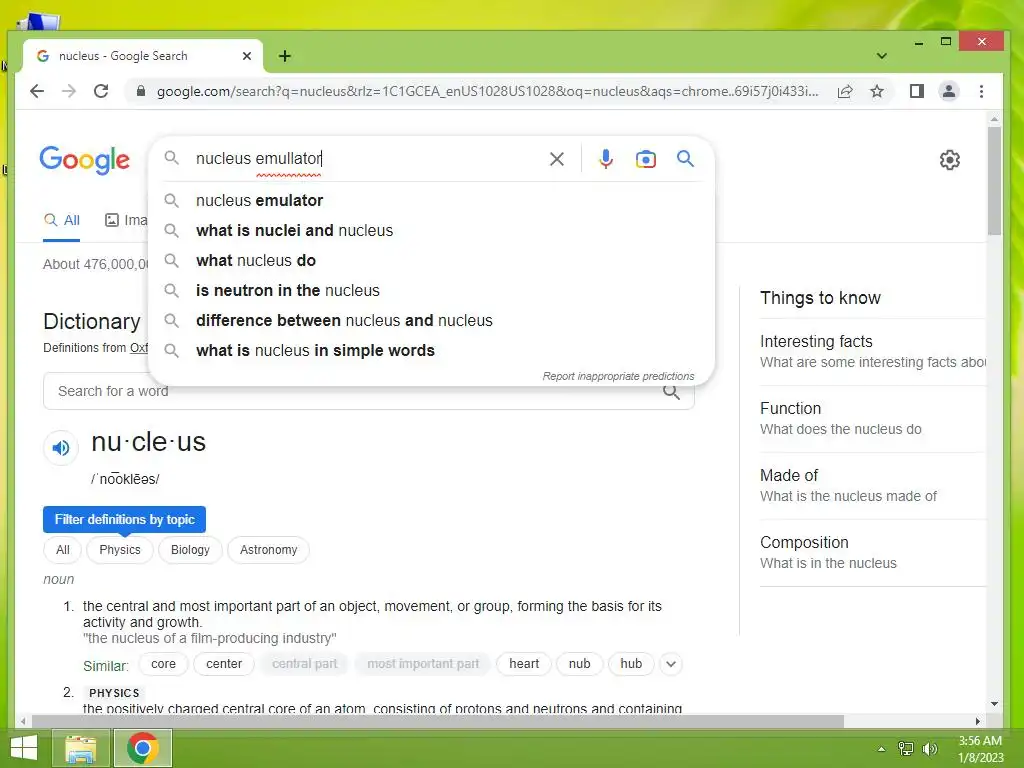Image resolution: width=1024 pixels, height=768 pixels.
Task: Select the 'nucleus emulator' suggestion
Action: click(431, 200)
